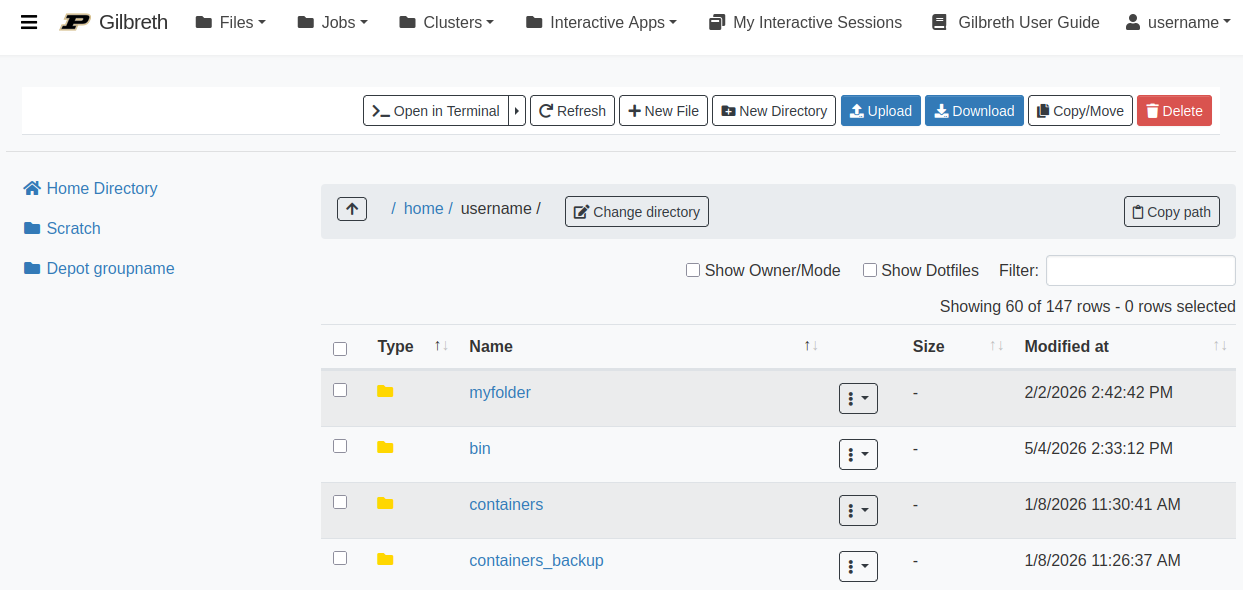Click the Change directory button

click(x=637, y=212)
